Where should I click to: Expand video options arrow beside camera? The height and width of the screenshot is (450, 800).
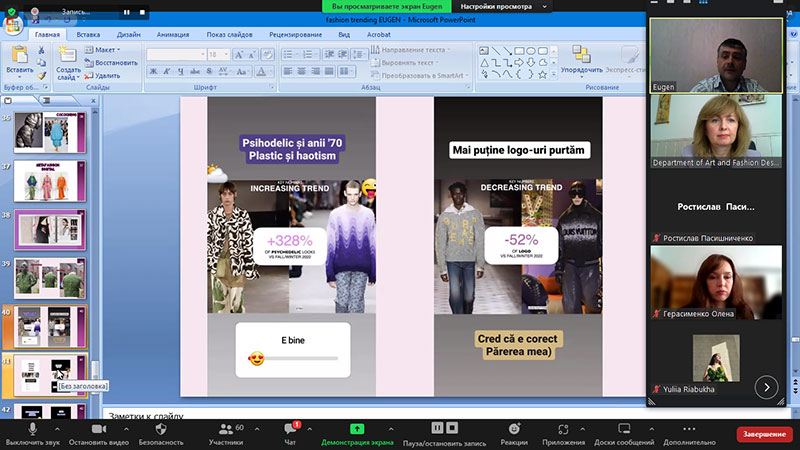point(126,429)
